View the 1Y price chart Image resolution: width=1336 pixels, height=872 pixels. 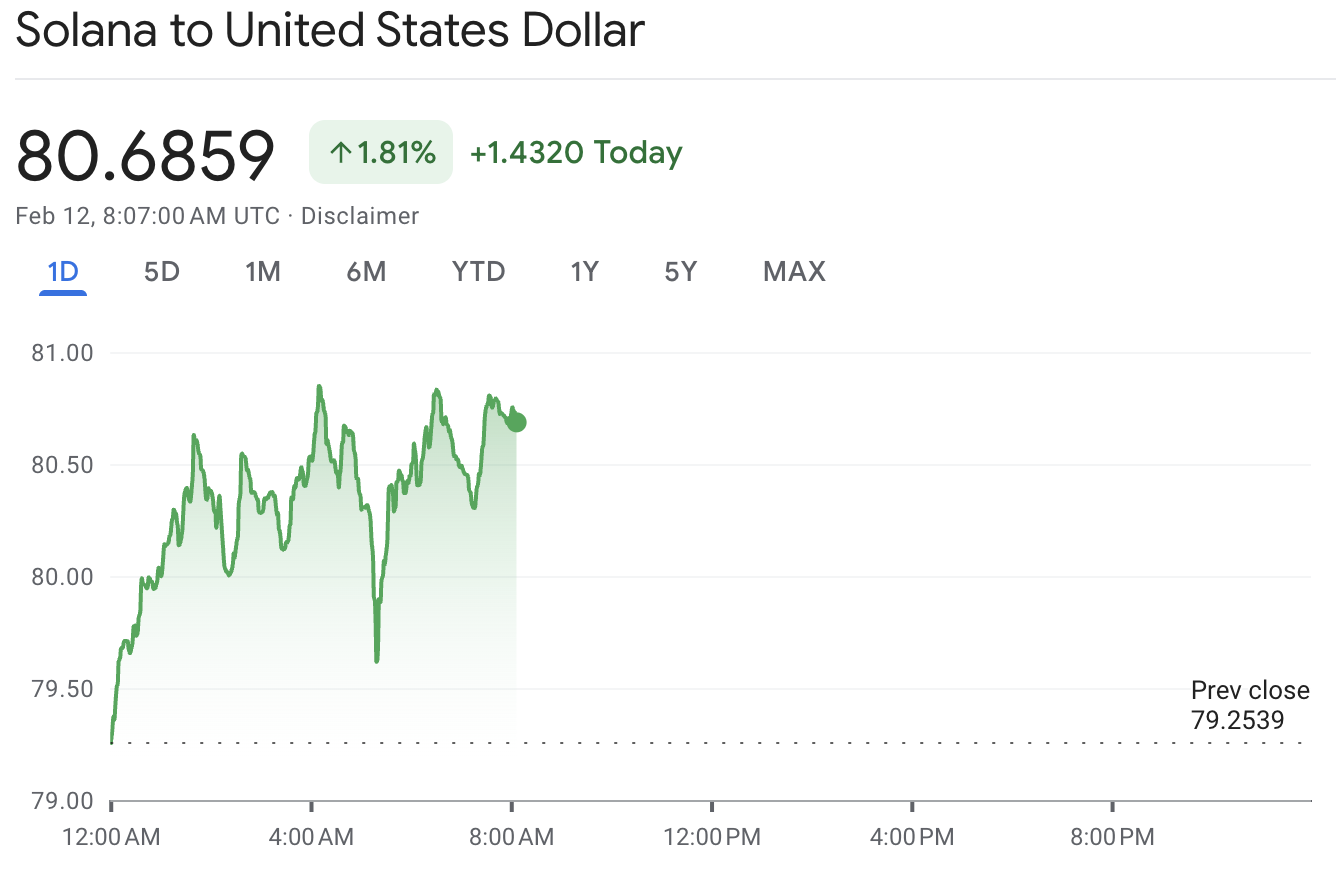tap(585, 271)
